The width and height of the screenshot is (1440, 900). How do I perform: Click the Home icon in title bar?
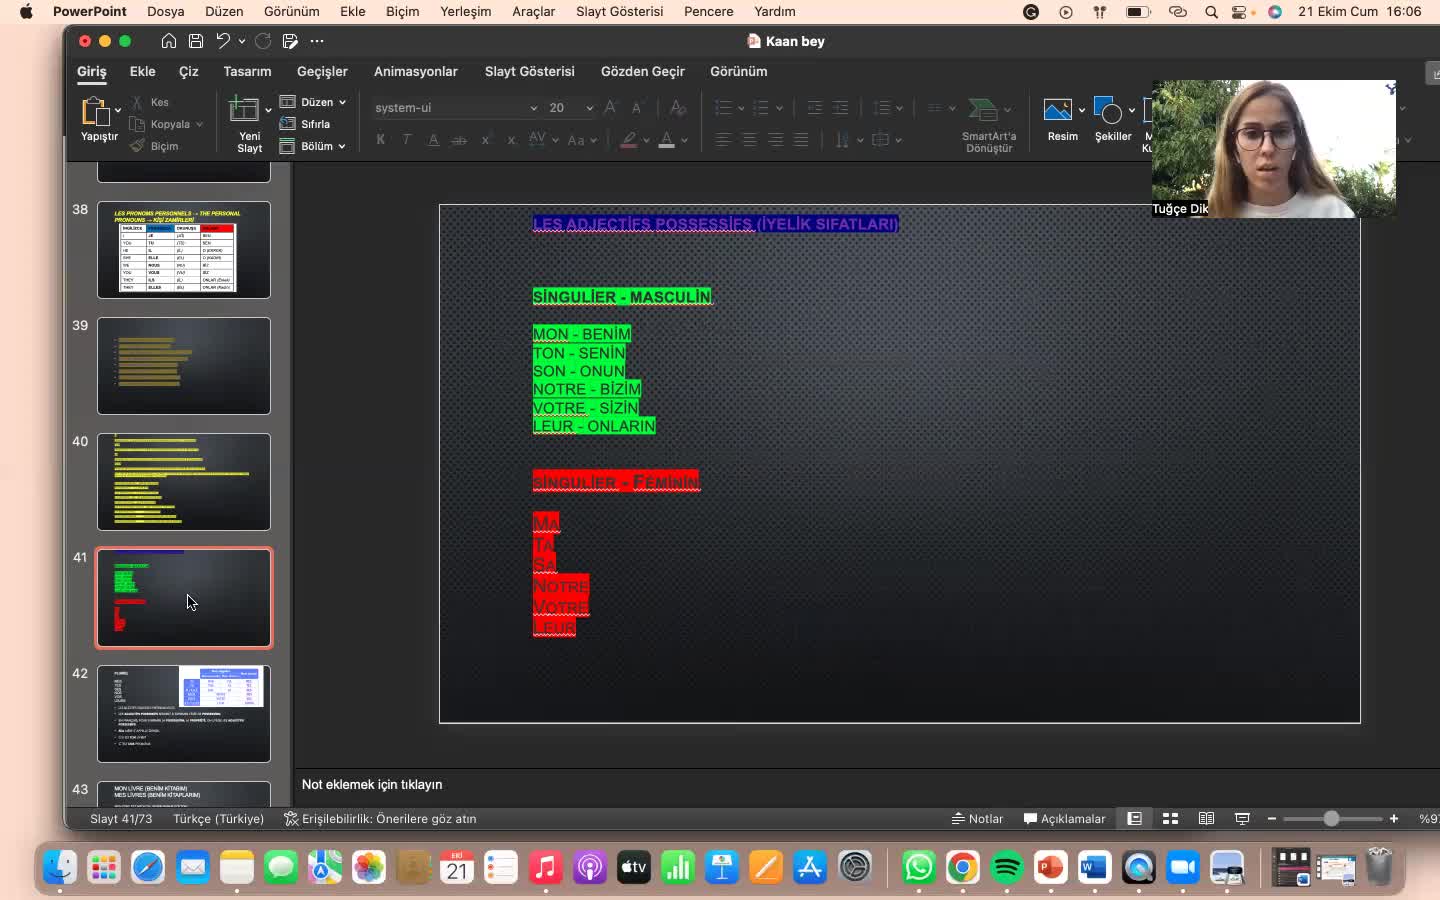click(169, 41)
